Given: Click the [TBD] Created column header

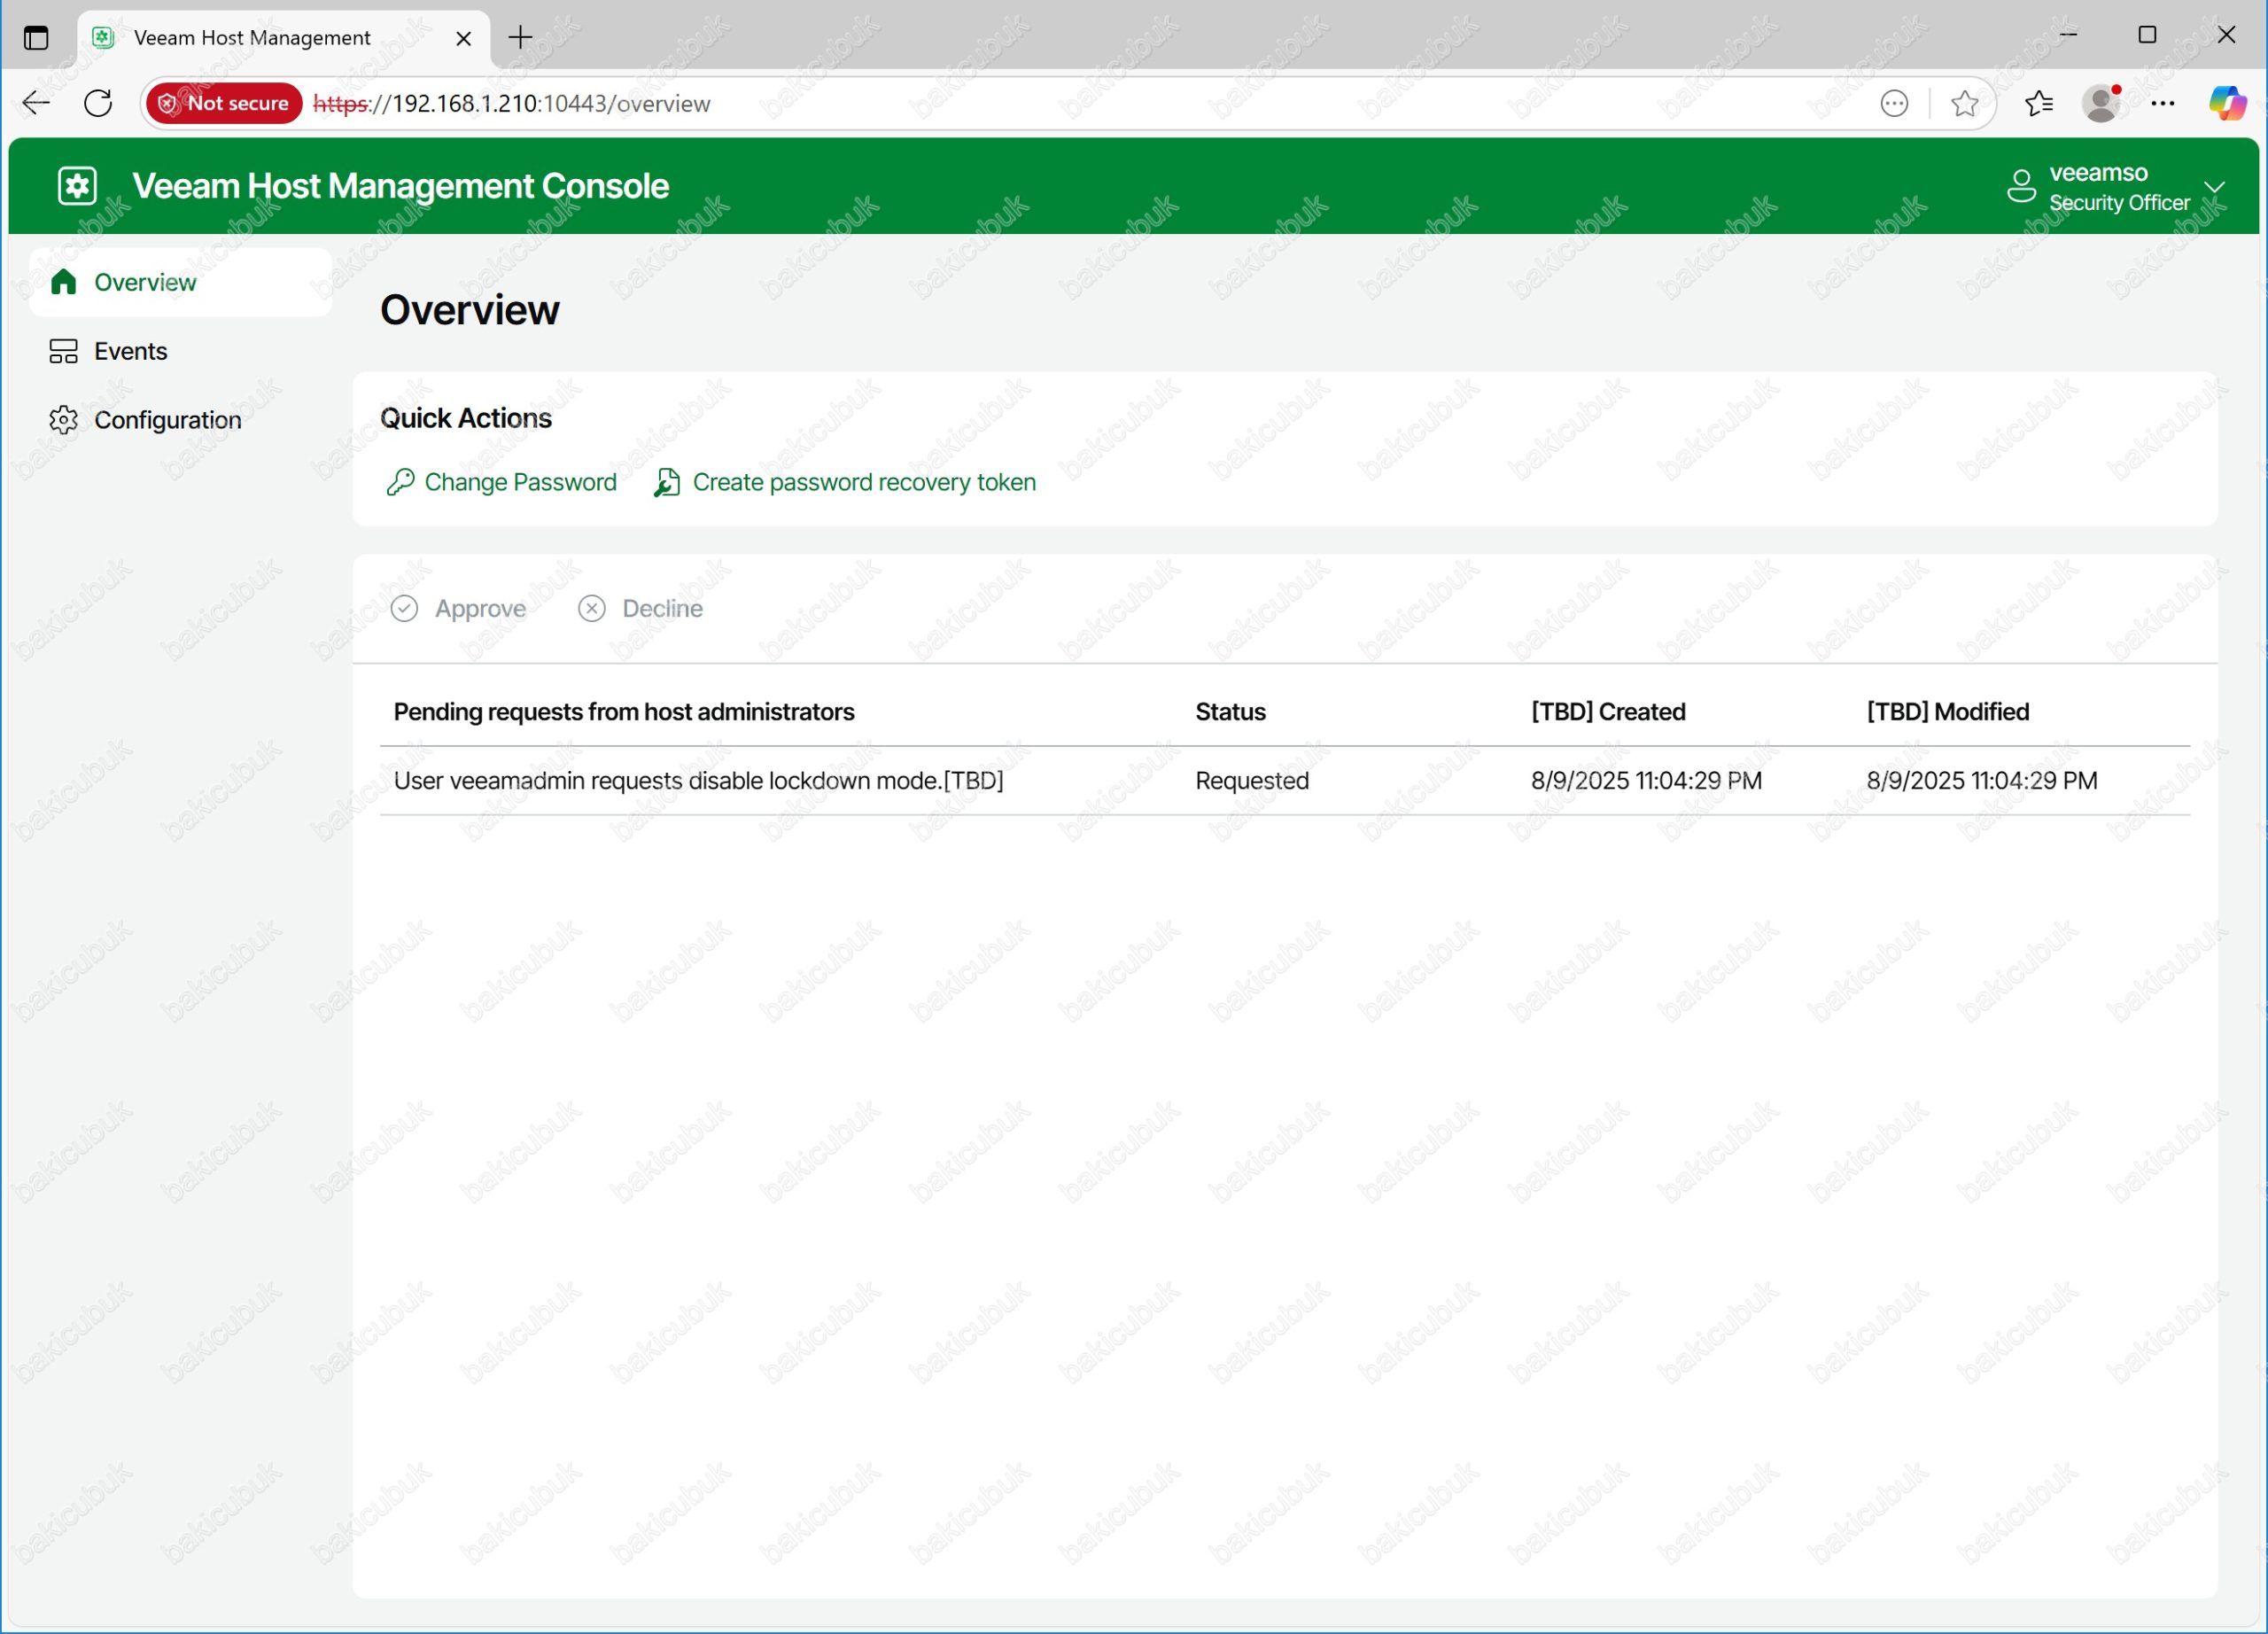Looking at the screenshot, I should click(1607, 711).
